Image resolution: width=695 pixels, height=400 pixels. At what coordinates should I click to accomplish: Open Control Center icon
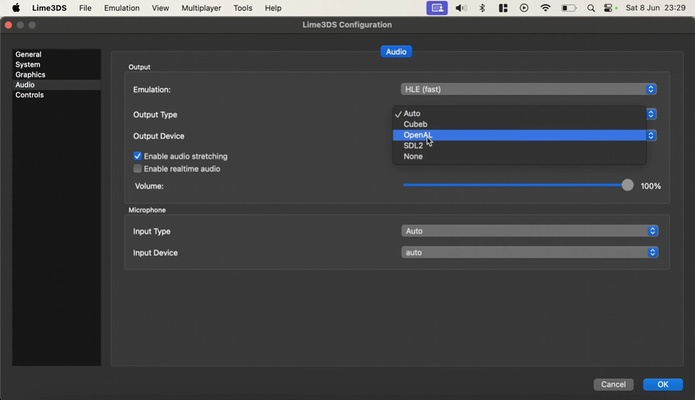pyautogui.click(x=610, y=8)
